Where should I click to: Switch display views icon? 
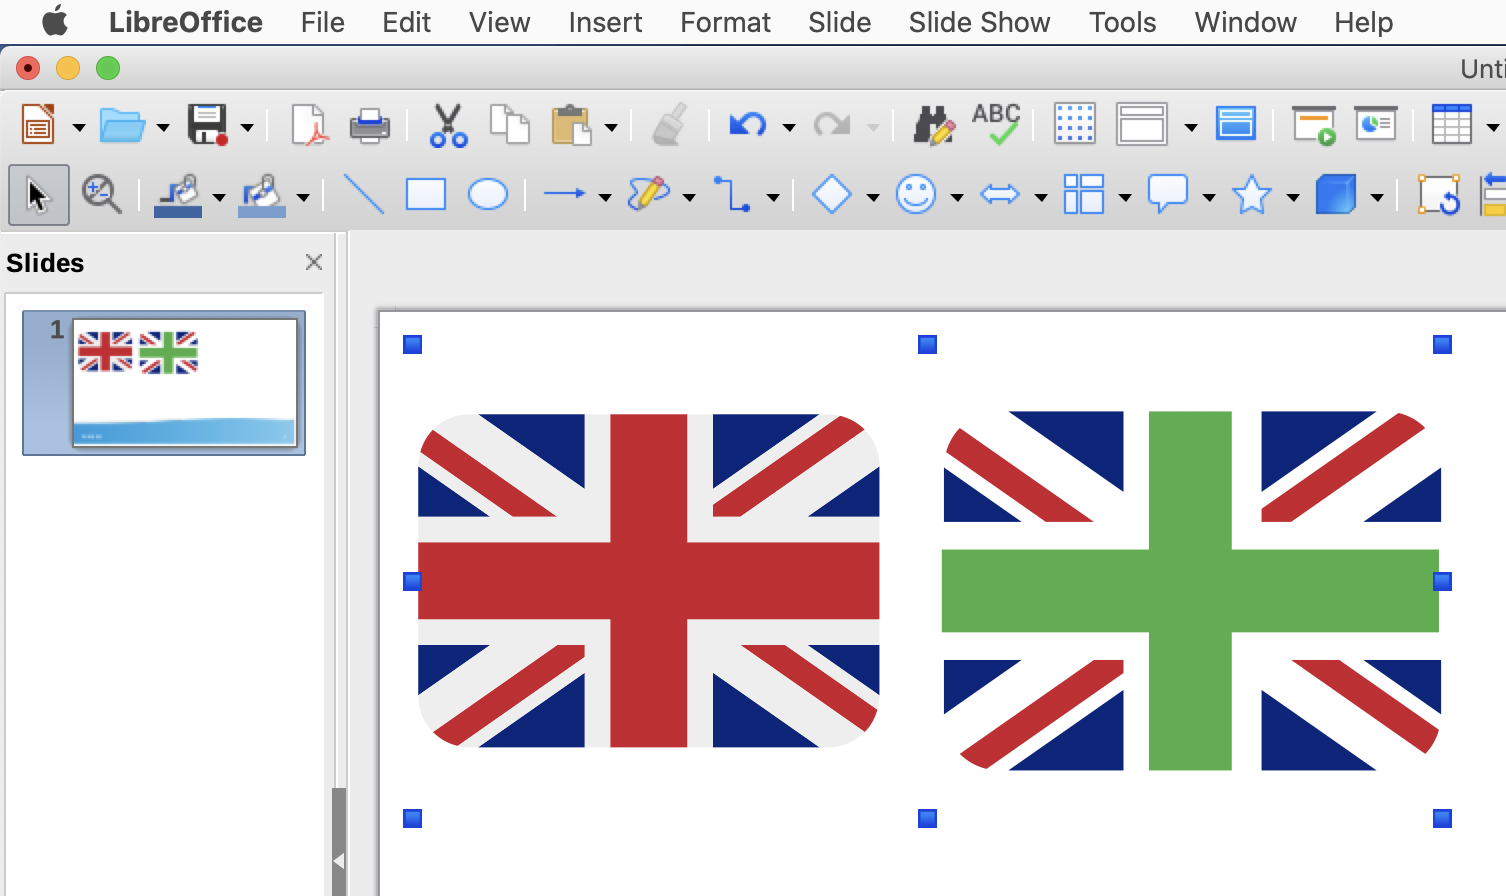click(x=1141, y=125)
